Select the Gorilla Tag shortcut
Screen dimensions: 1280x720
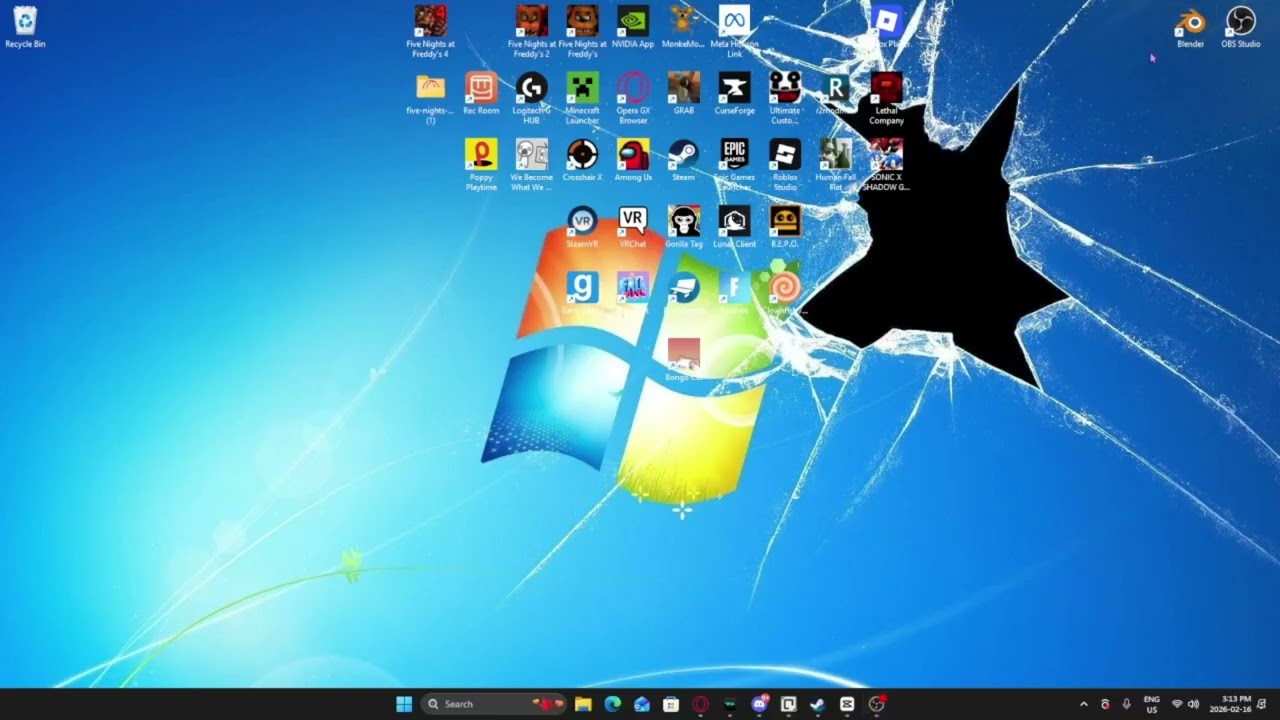pos(683,227)
